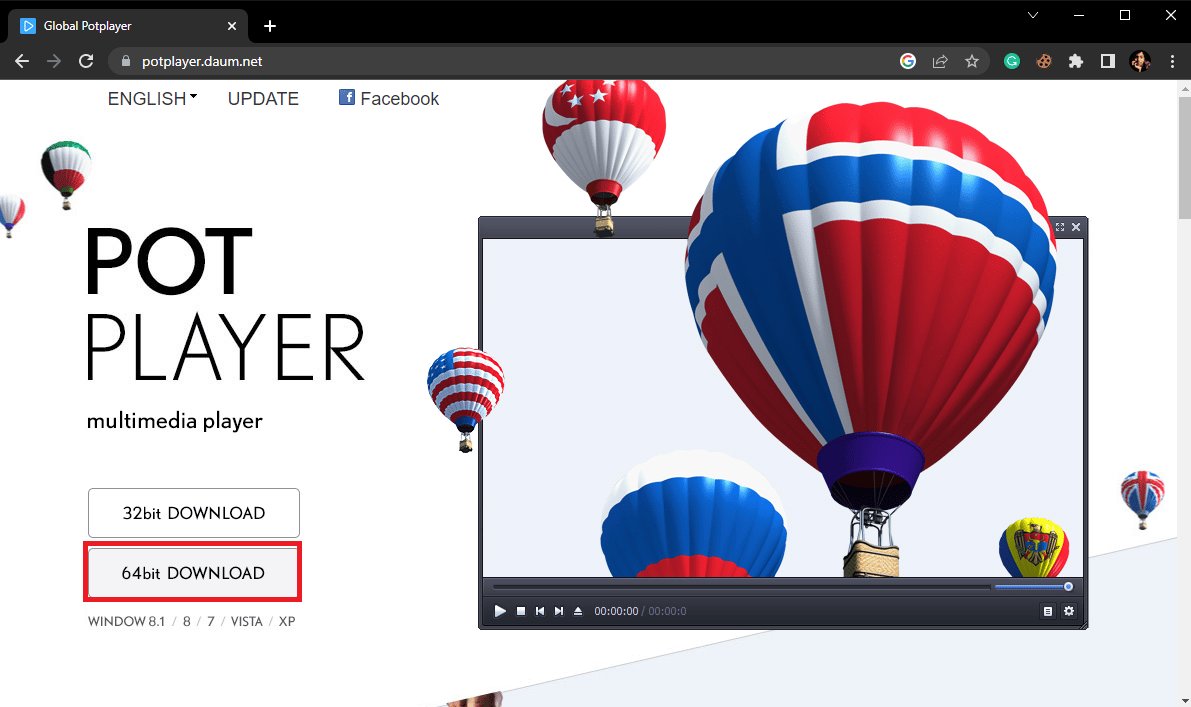
Task: Click the 'multimedia player' tagline
Action: coord(175,421)
